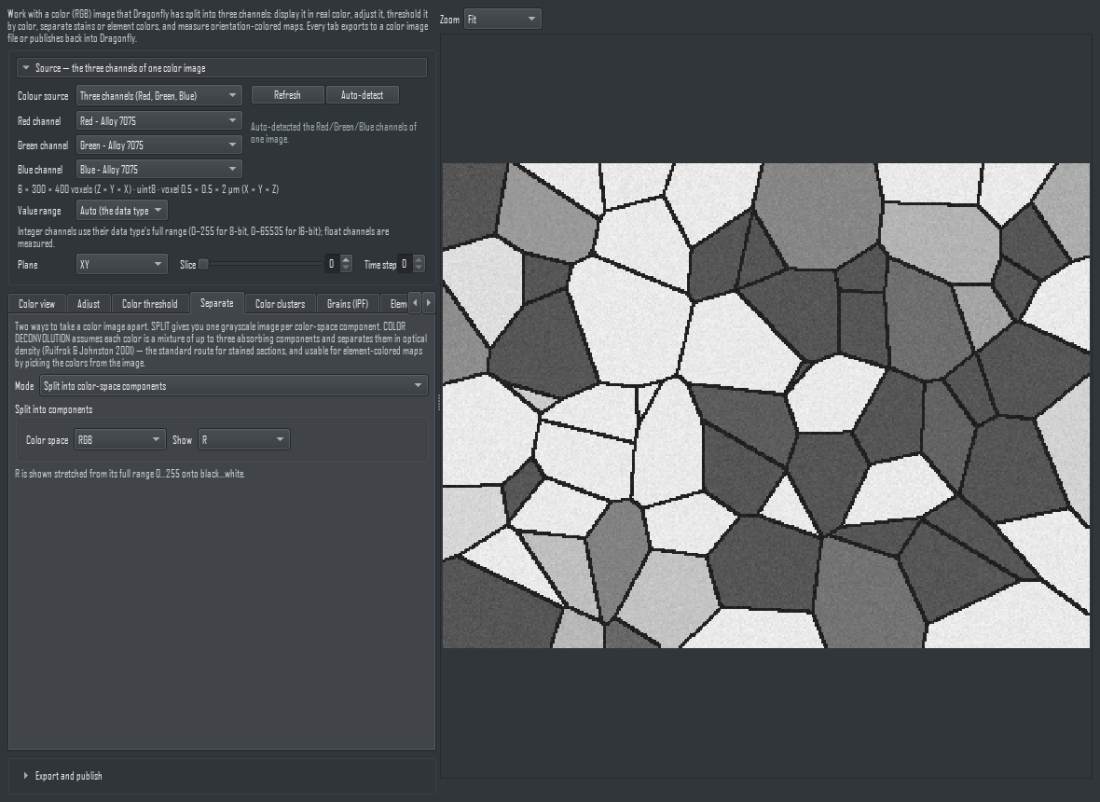Click the 'R is shown stretched' status text
Screen dimensions: 1100x802
point(130,474)
